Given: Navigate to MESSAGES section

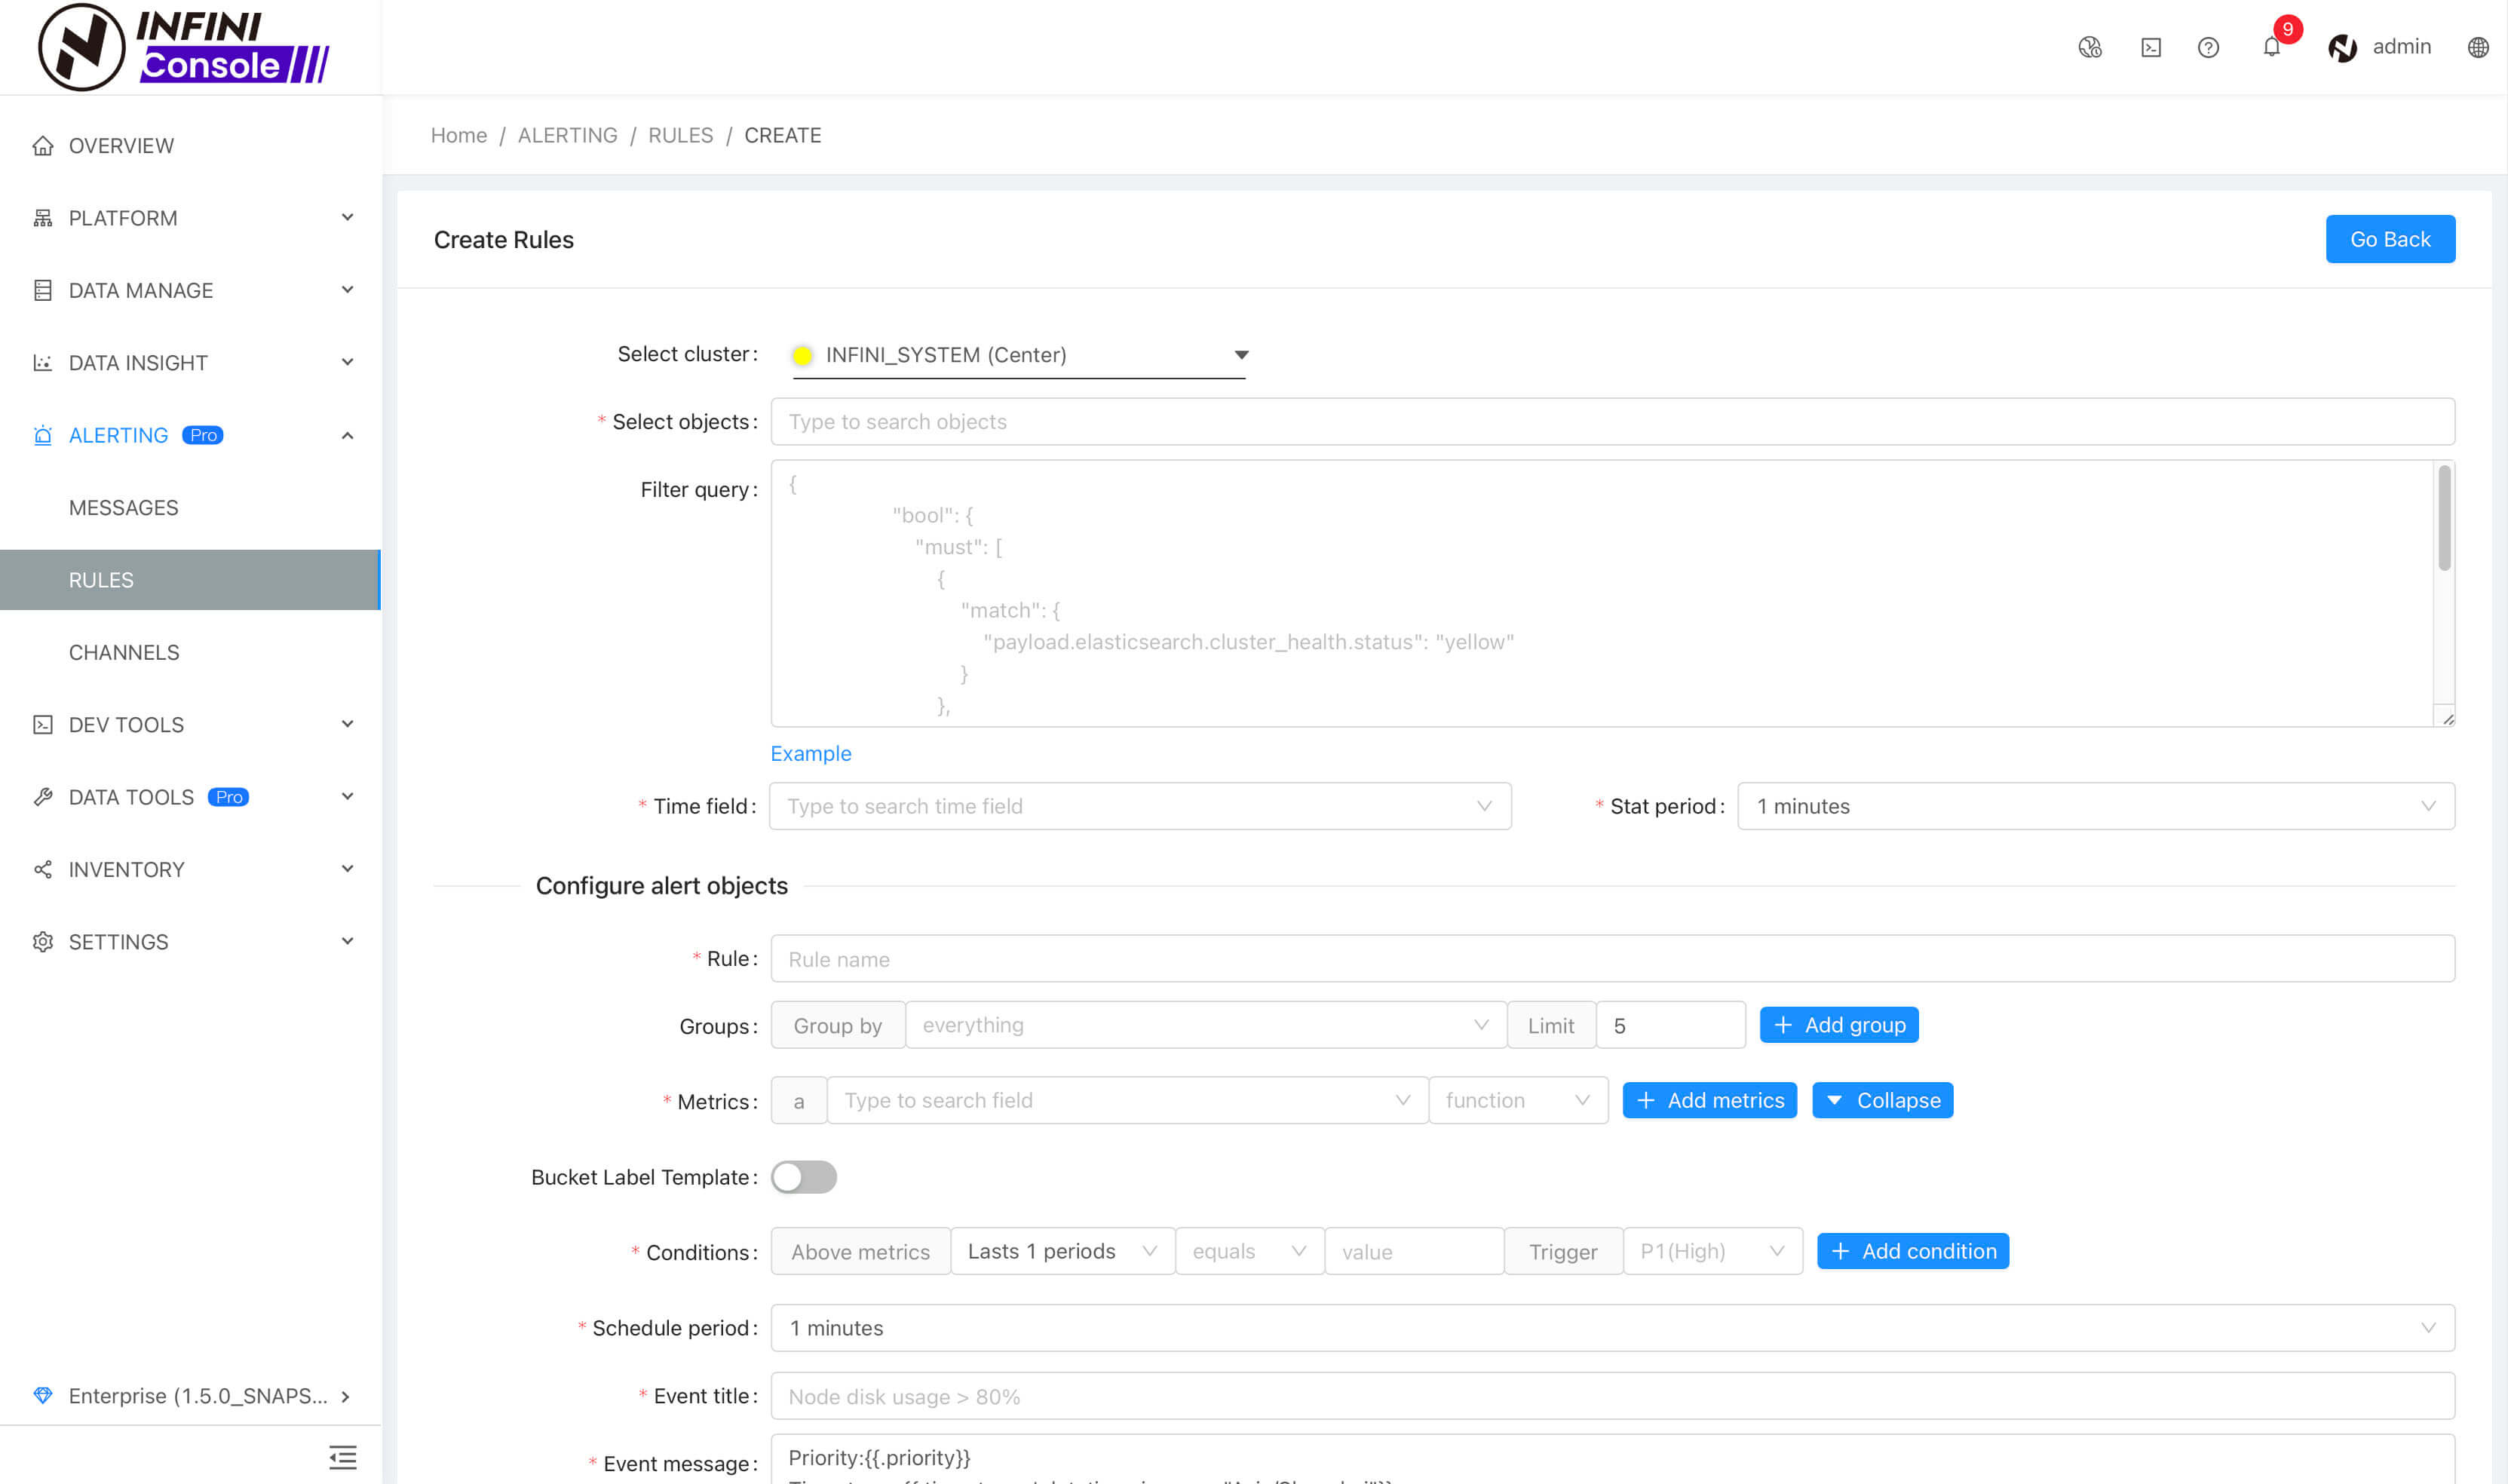Looking at the screenshot, I should click(124, 507).
